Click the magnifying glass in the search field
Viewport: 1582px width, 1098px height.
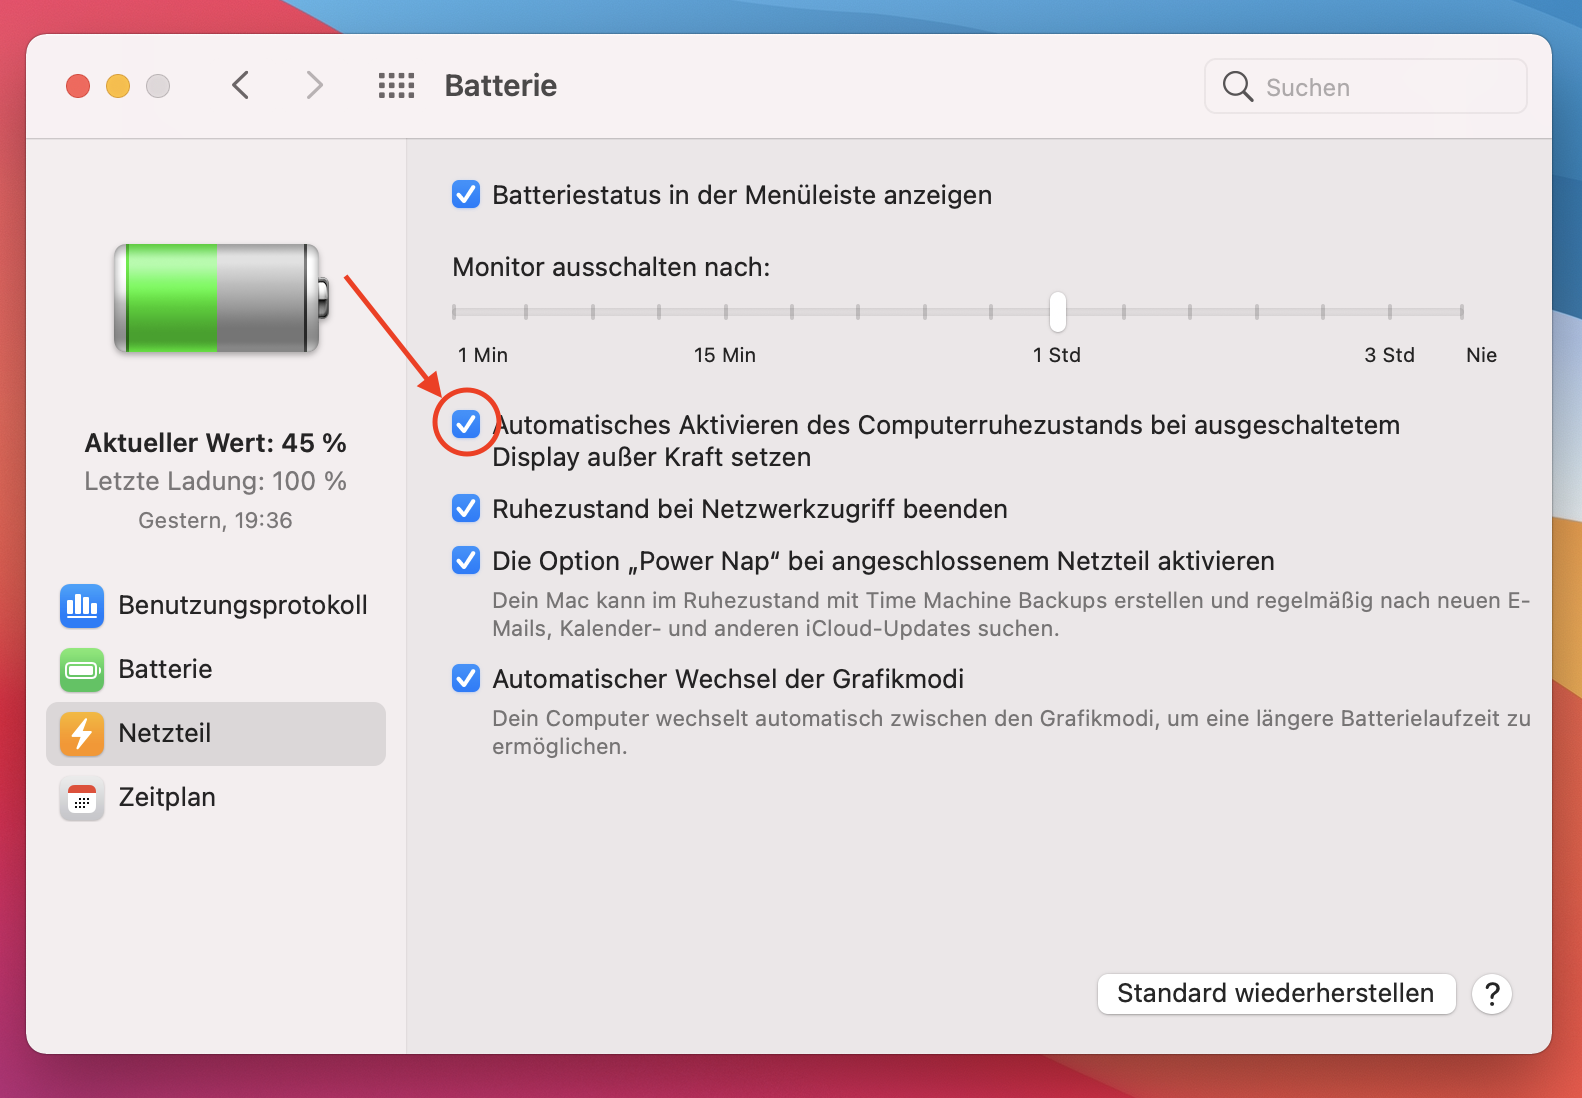pos(1237,87)
